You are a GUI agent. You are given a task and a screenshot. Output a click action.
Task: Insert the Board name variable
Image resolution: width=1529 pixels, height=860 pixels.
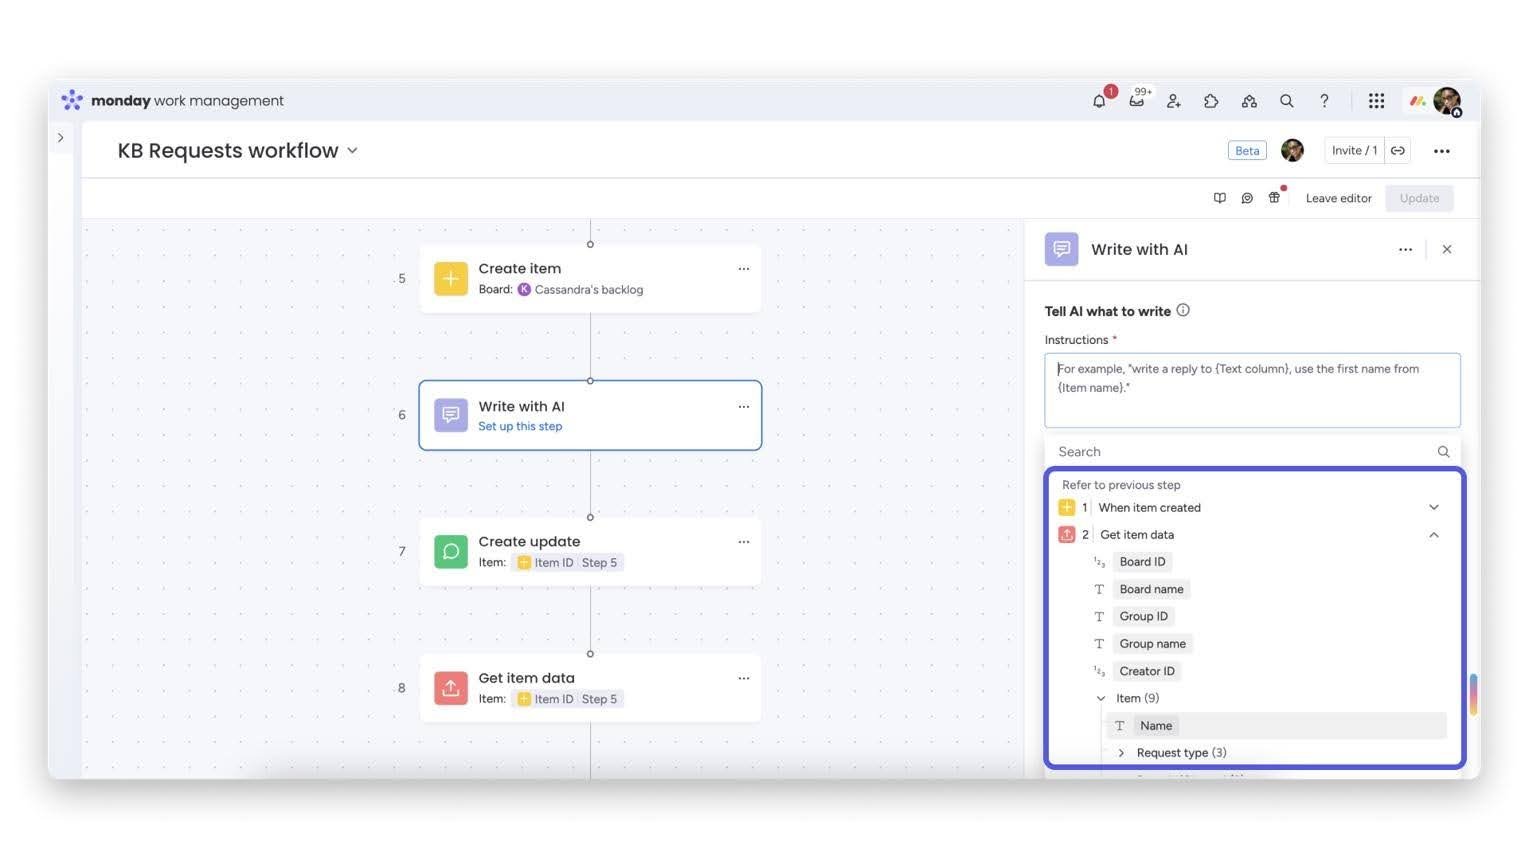pos(1151,590)
